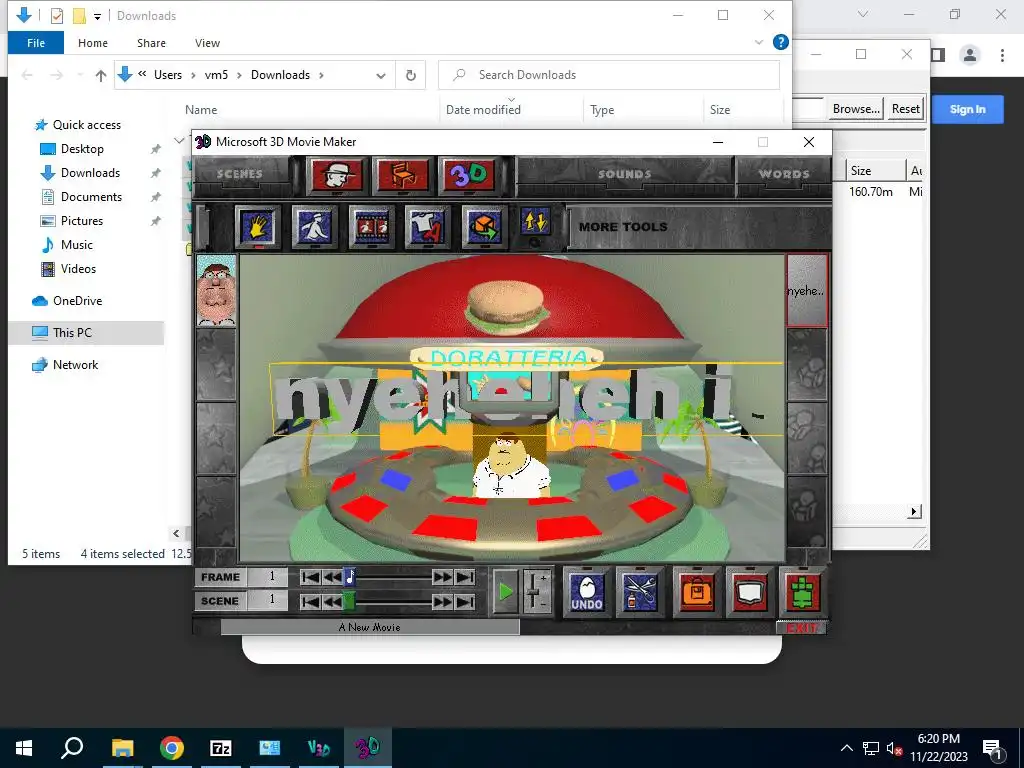
Task: Jump to first frame button
Action: [311, 577]
